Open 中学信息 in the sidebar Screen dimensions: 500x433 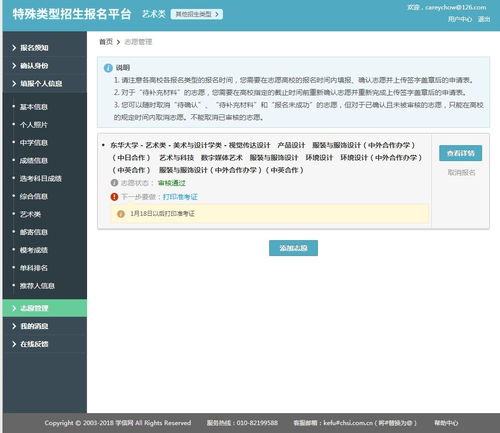(x=34, y=143)
